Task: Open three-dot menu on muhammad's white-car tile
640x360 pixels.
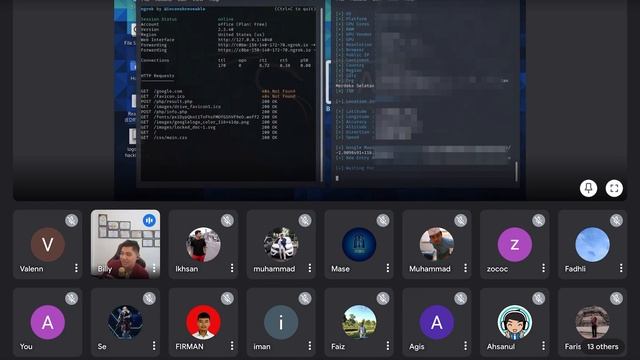Action: (310, 268)
